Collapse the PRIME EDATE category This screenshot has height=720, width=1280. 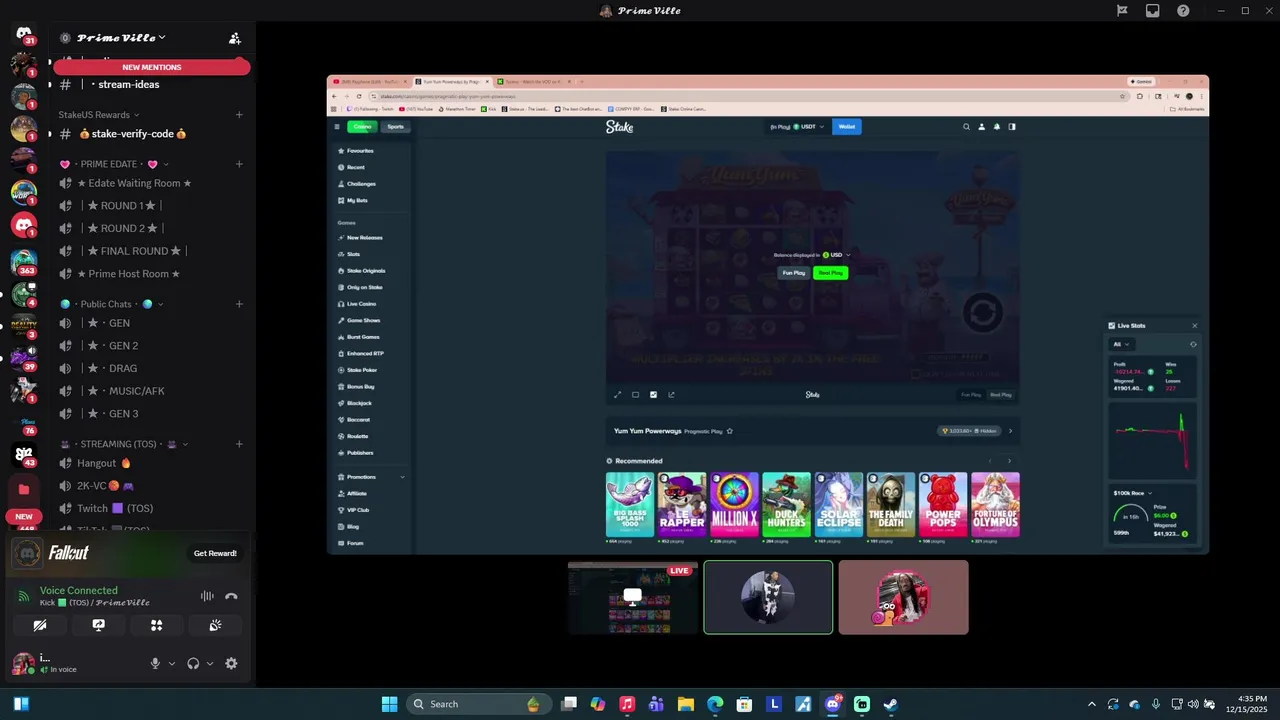pos(114,164)
